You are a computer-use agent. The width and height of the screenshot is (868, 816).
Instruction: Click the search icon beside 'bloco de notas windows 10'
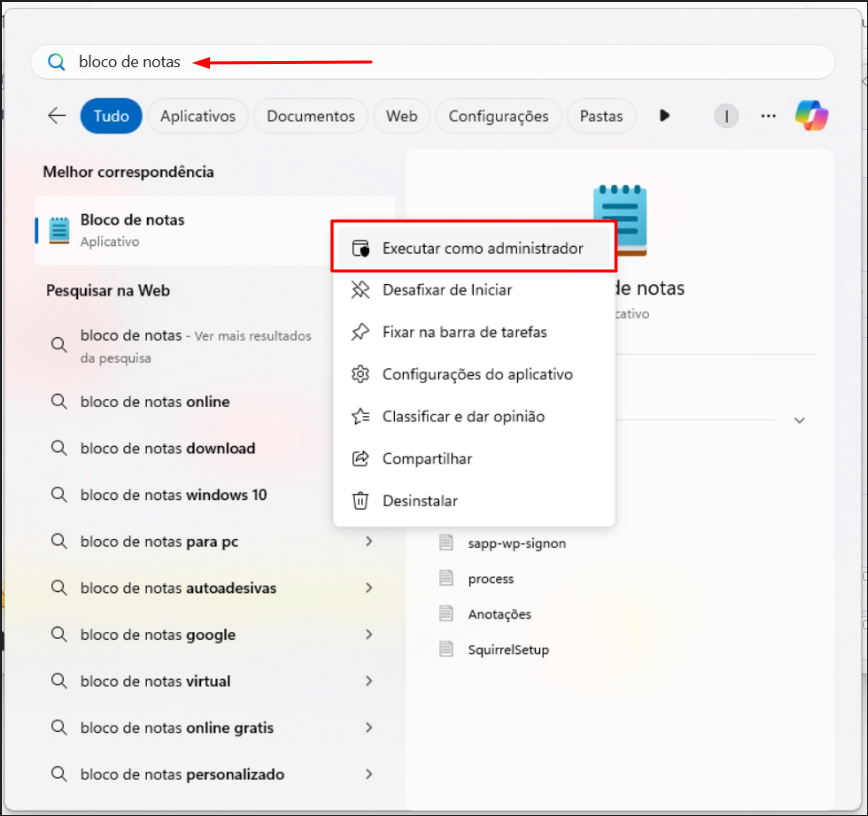[59, 494]
